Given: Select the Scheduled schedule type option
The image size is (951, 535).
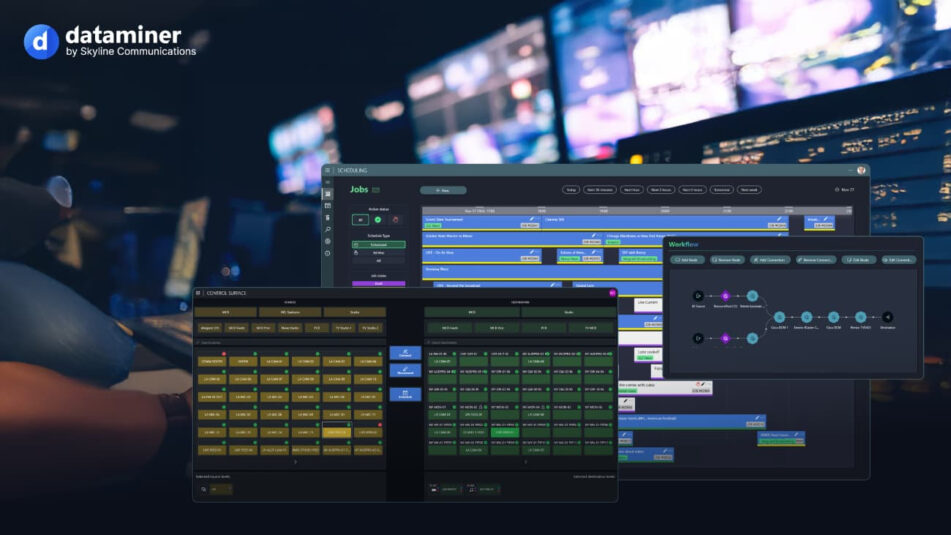Looking at the screenshot, I should click(x=379, y=244).
